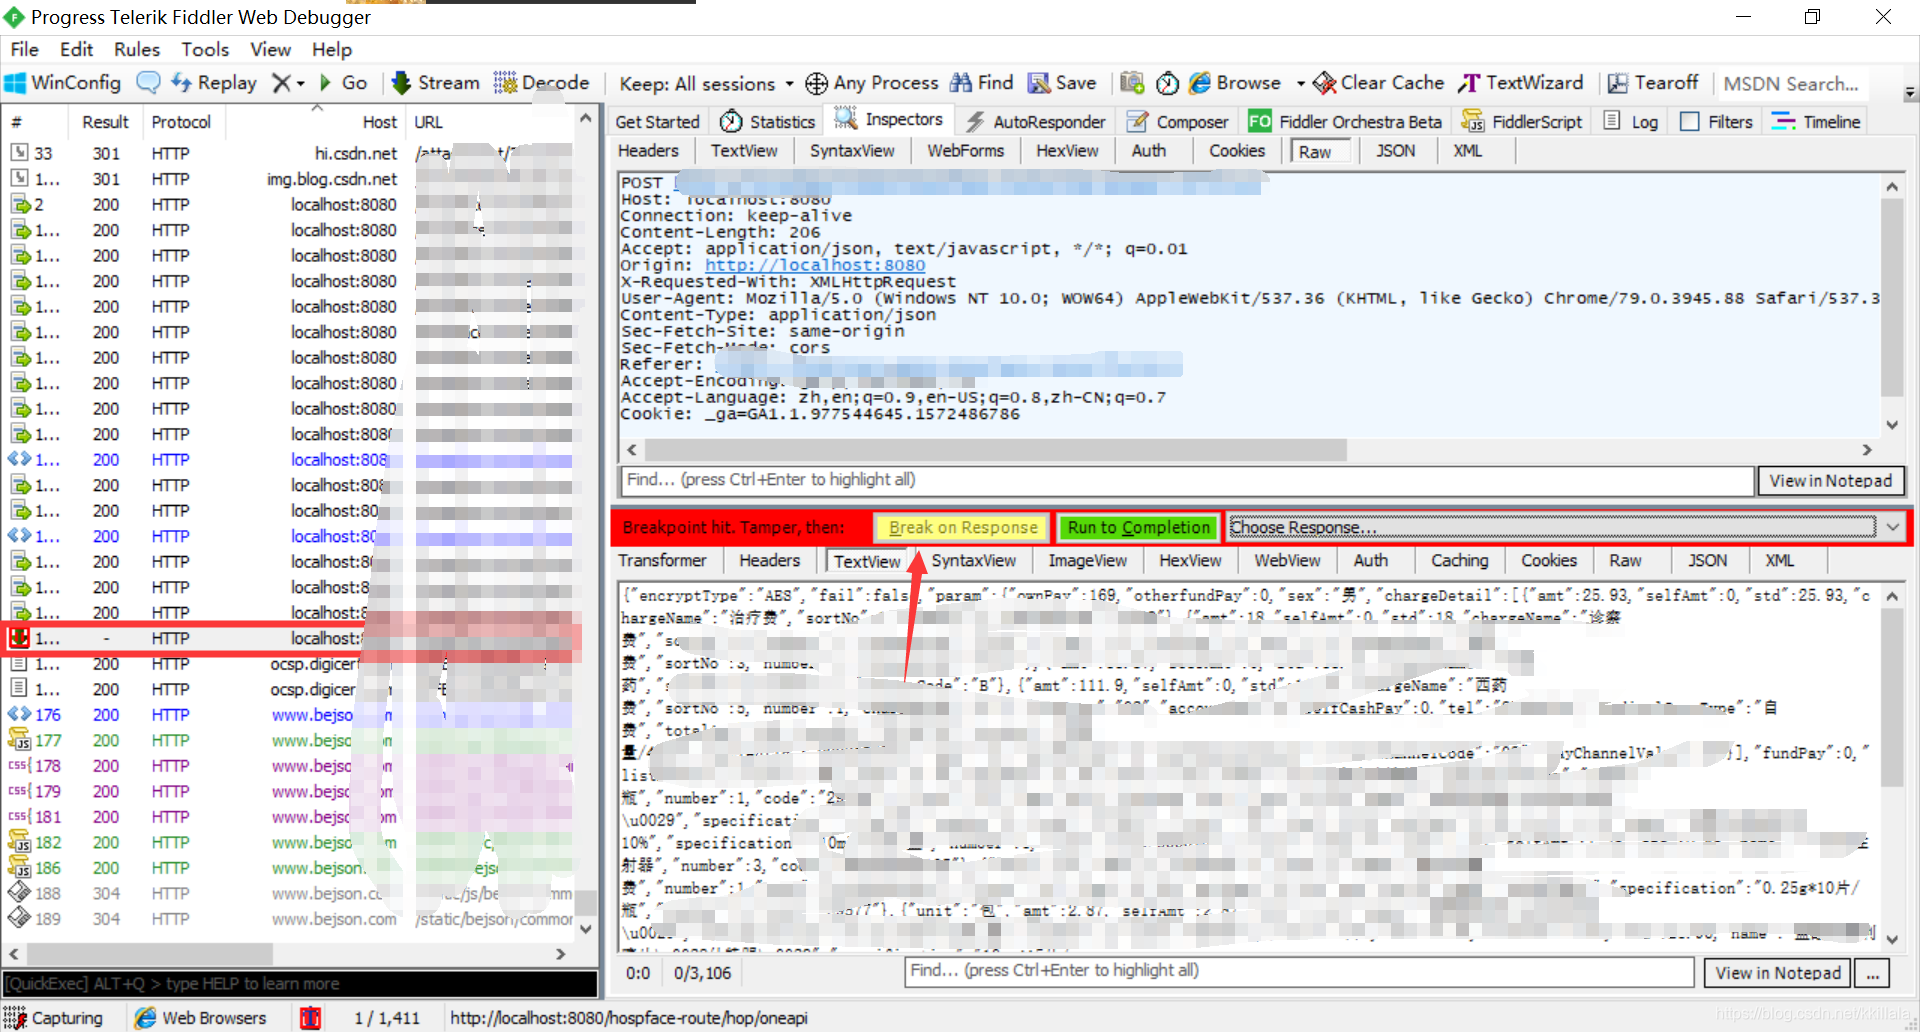The width and height of the screenshot is (1920, 1032).
Task: Launch Browse in Internet Explorer
Action: tap(1235, 83)
